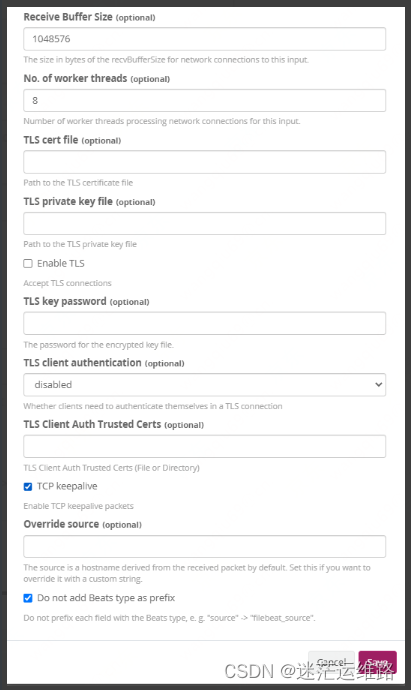Select the TLS private key file field
This screenshot has width=411, height=690.
[205, 224]
